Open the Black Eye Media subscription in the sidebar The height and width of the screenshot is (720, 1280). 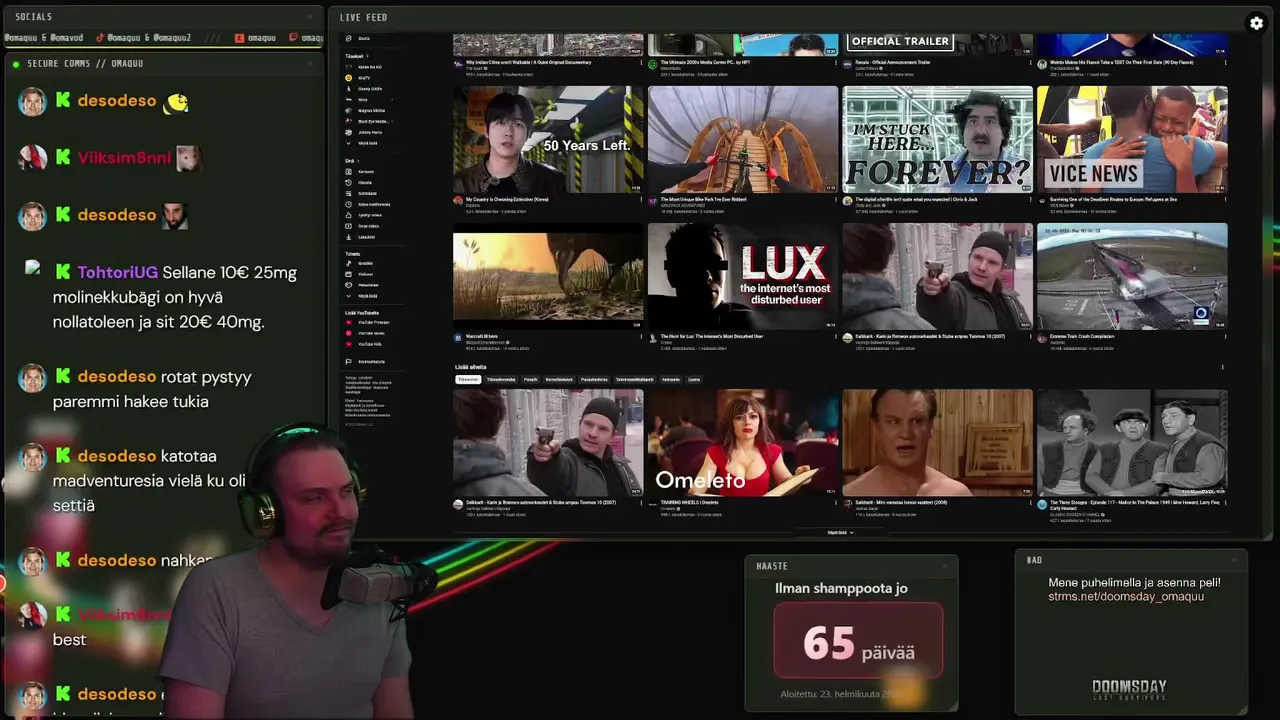367,121
